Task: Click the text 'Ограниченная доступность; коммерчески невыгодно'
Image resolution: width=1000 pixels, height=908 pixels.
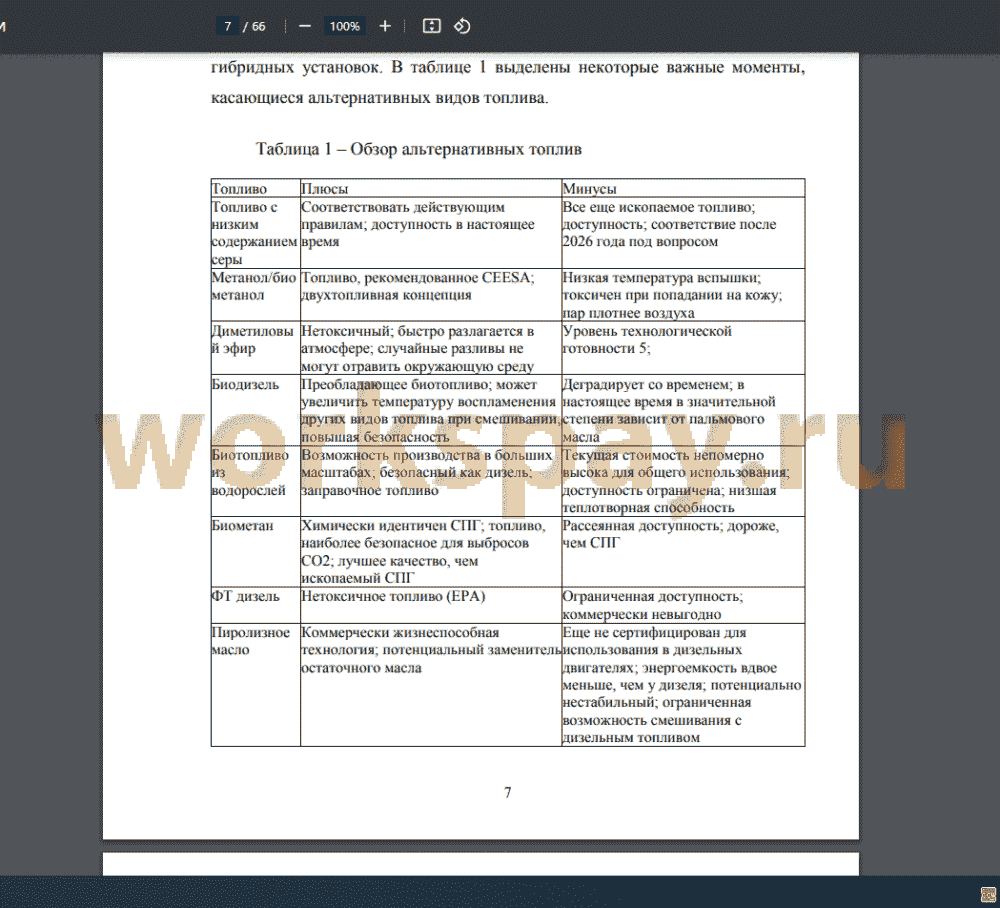Action: tap(652, 605)
